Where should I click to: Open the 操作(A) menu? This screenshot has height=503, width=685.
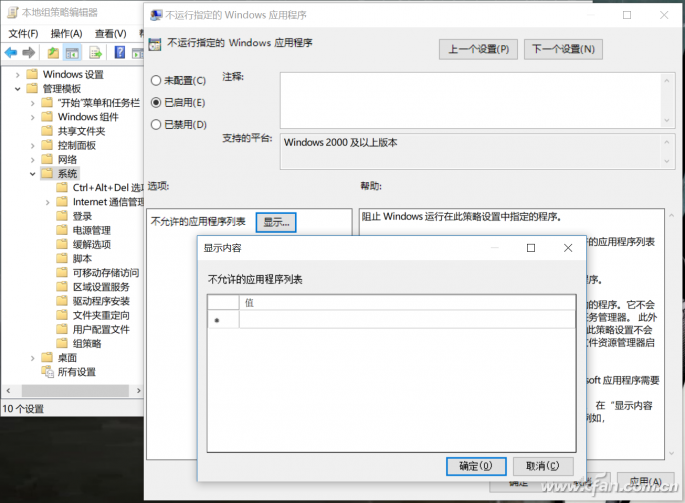click(66, 34)
